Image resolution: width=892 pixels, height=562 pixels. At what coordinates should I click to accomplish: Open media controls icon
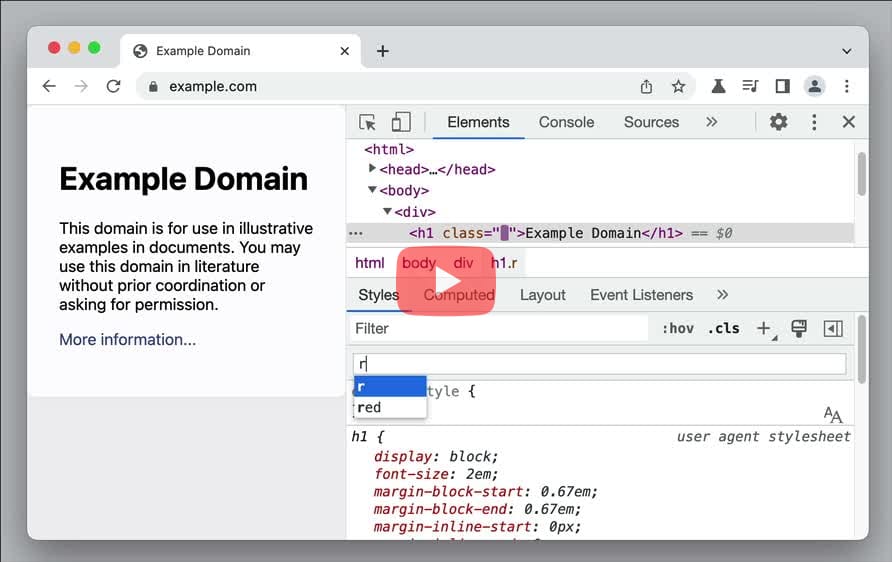pyautogui.click(x=750, y=86)
